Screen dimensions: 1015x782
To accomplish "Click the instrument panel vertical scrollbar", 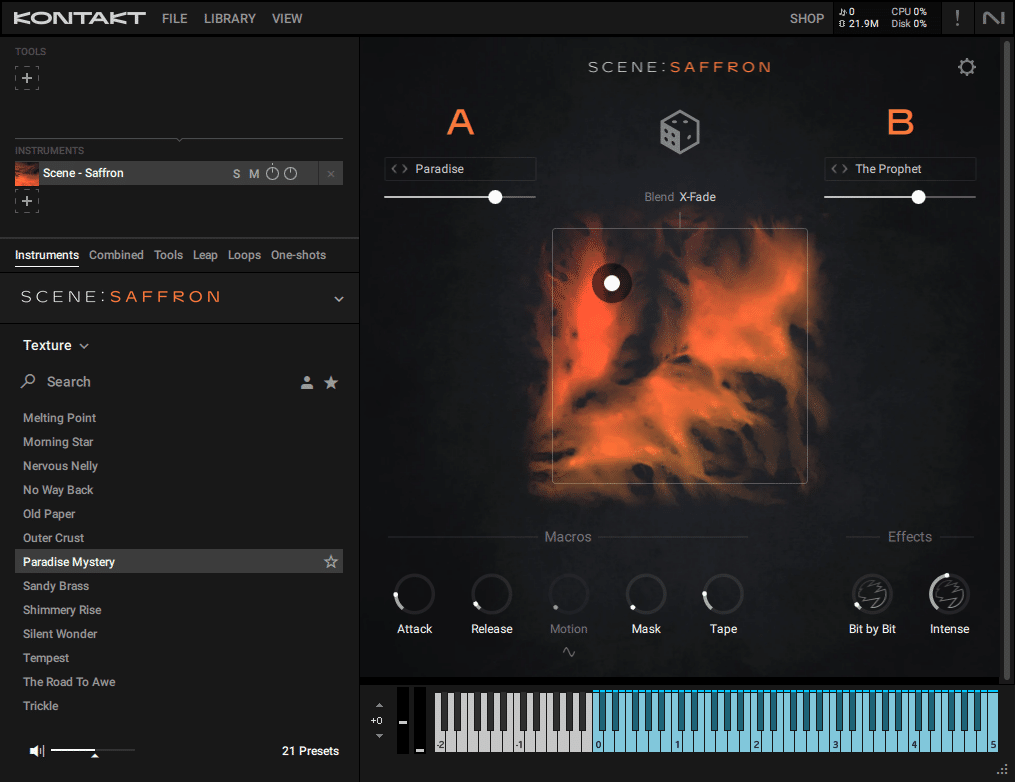I will tap(1007, 361).
